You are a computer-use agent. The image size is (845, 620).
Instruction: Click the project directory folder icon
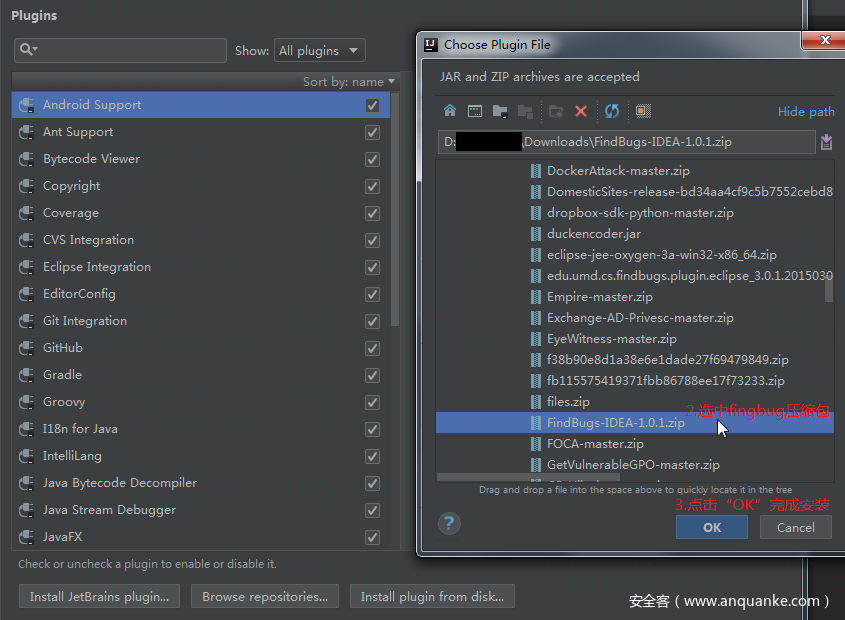pyautogui.click(x=500, y=111)
